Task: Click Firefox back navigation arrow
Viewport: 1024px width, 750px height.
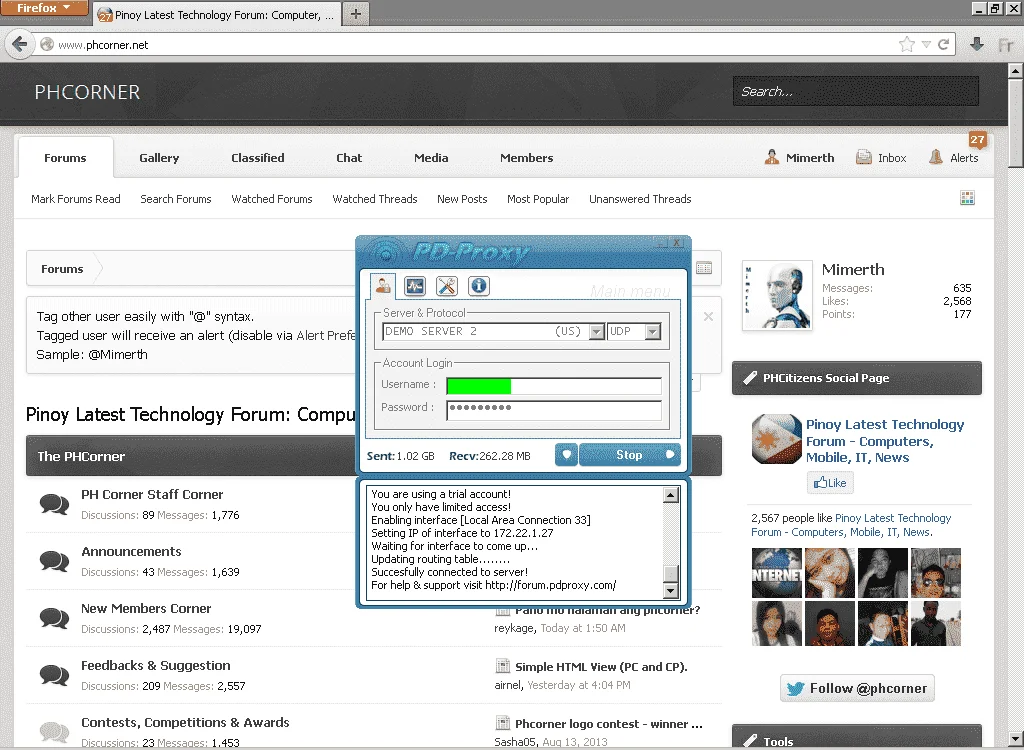Action: pos(20,44)
